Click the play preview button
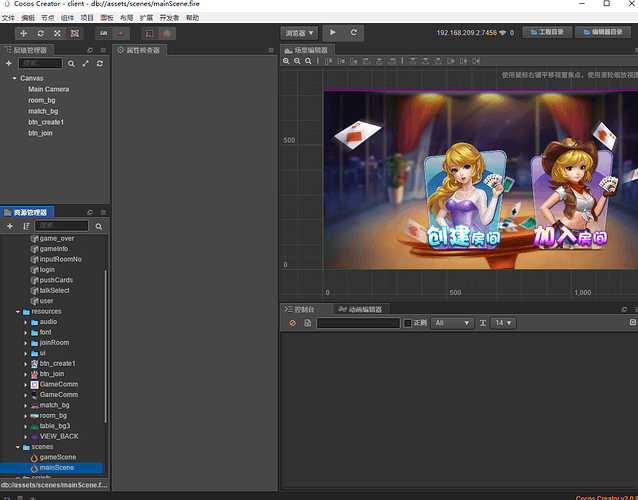Image resolution: width=638 pixels, height=500 pixels. [333, 33]
